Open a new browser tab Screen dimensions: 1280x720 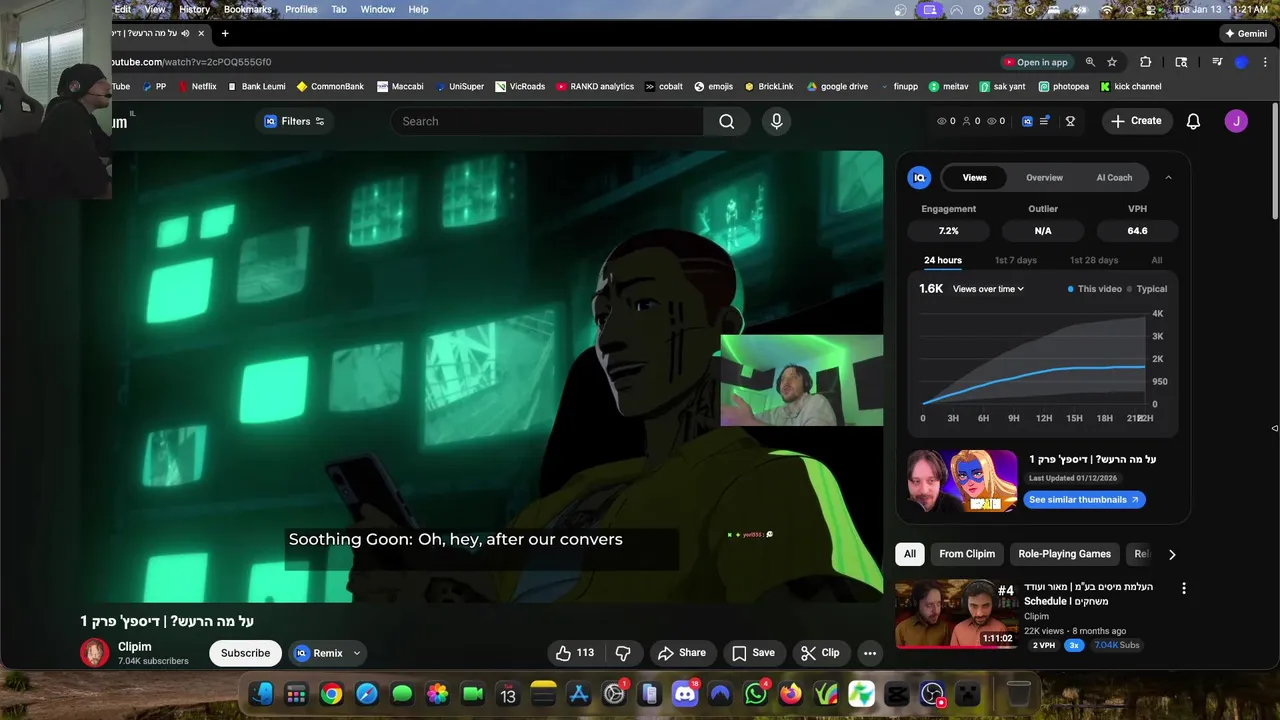225,33
